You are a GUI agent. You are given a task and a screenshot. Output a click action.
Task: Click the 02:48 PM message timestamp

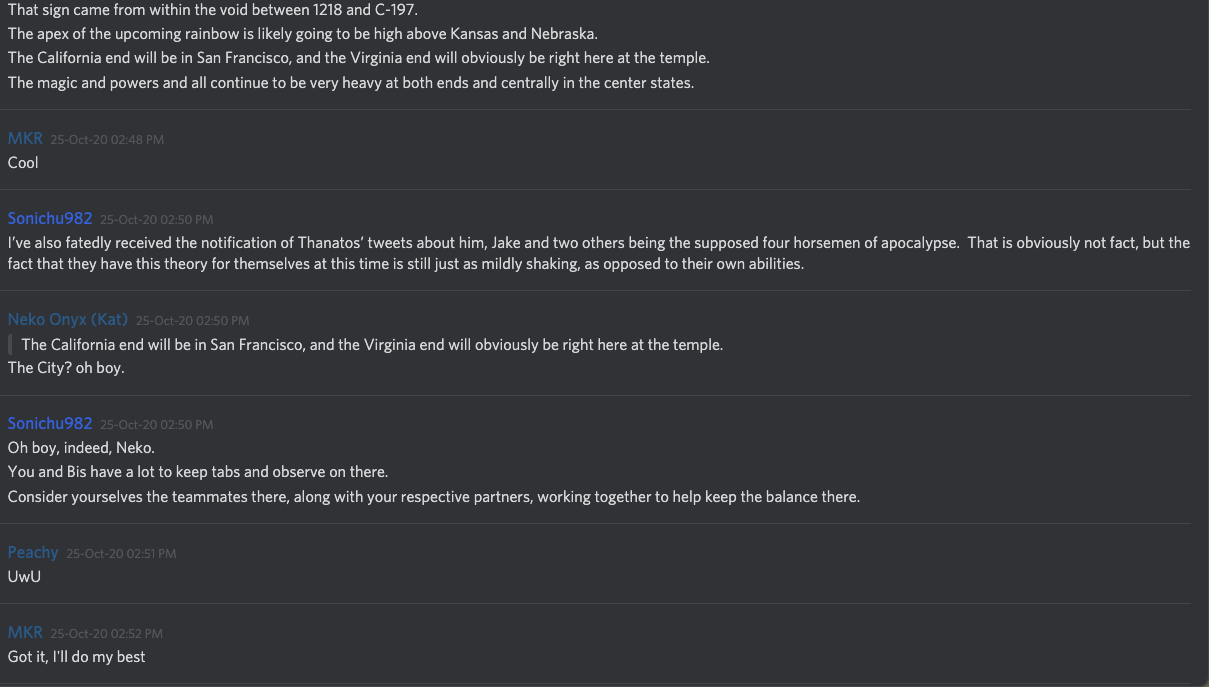pos(107,140)
